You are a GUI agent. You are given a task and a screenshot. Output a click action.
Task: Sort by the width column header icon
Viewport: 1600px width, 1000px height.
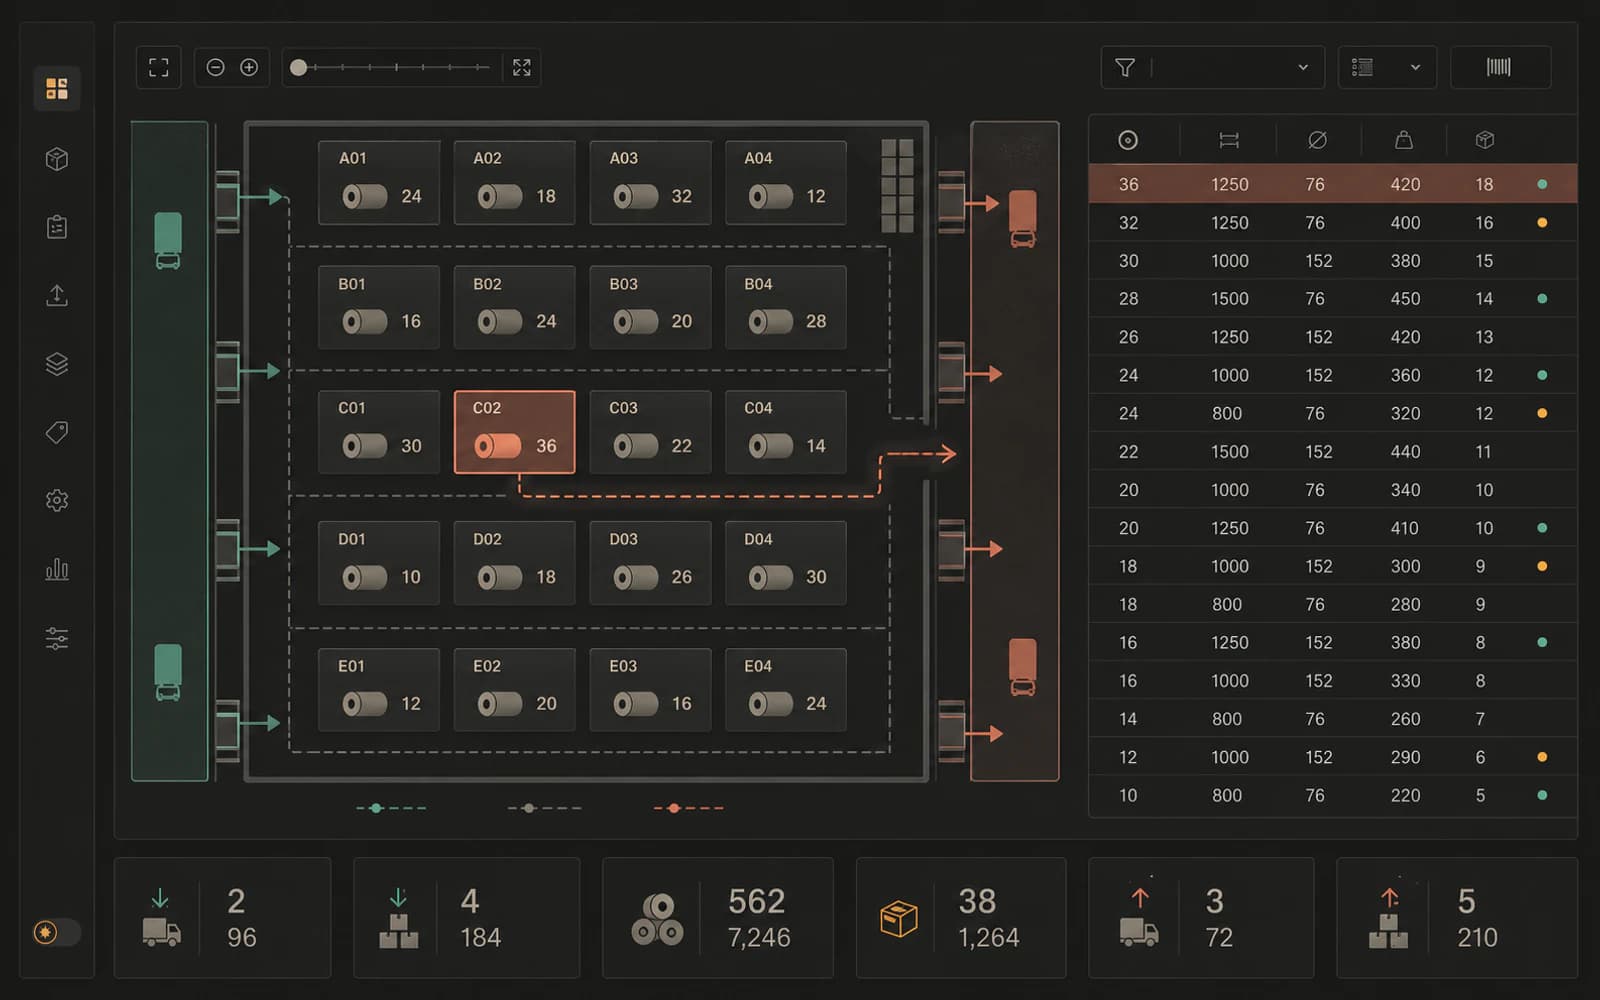tap(1229, 140)
